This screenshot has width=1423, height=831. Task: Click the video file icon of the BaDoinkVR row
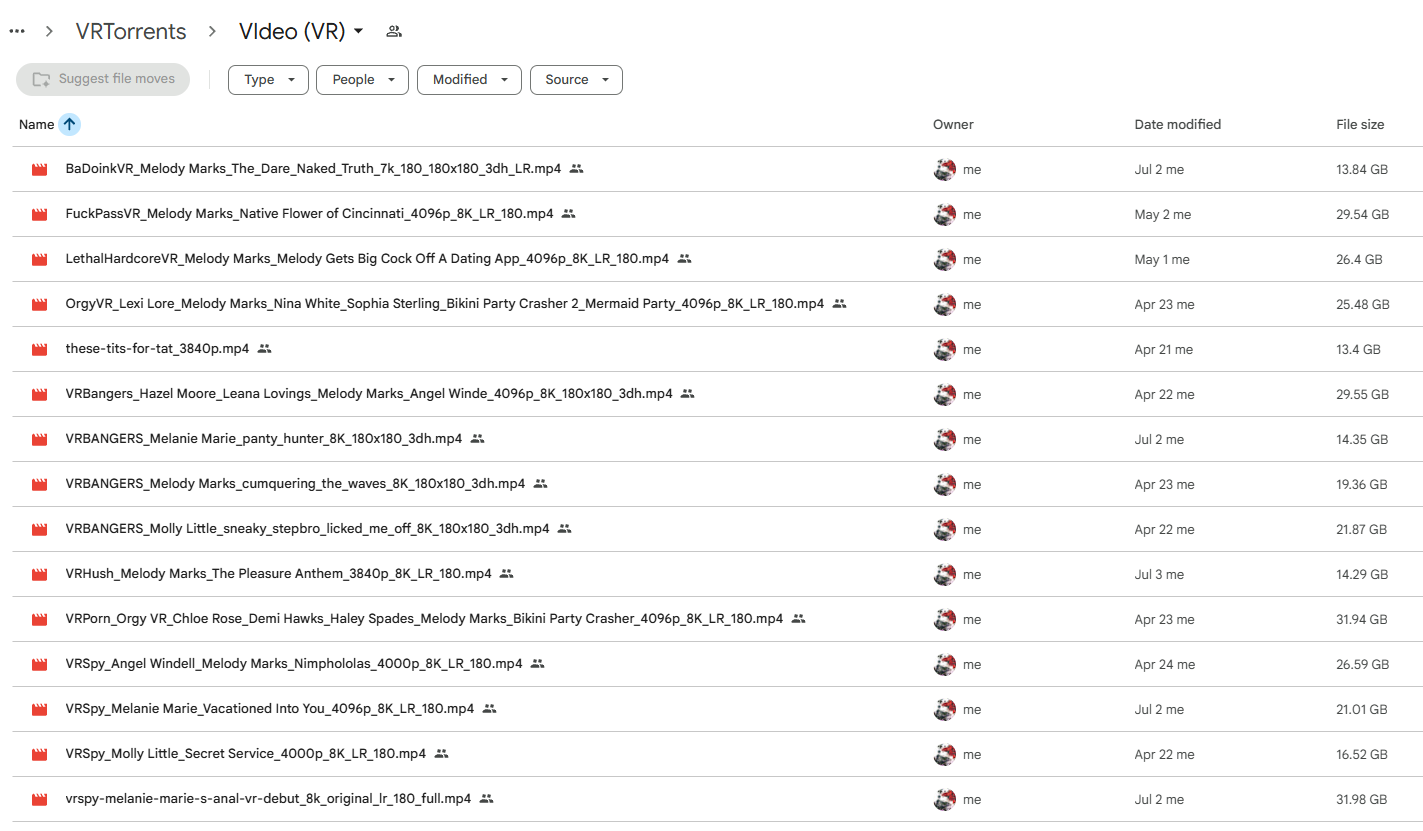tap(40, 170)
